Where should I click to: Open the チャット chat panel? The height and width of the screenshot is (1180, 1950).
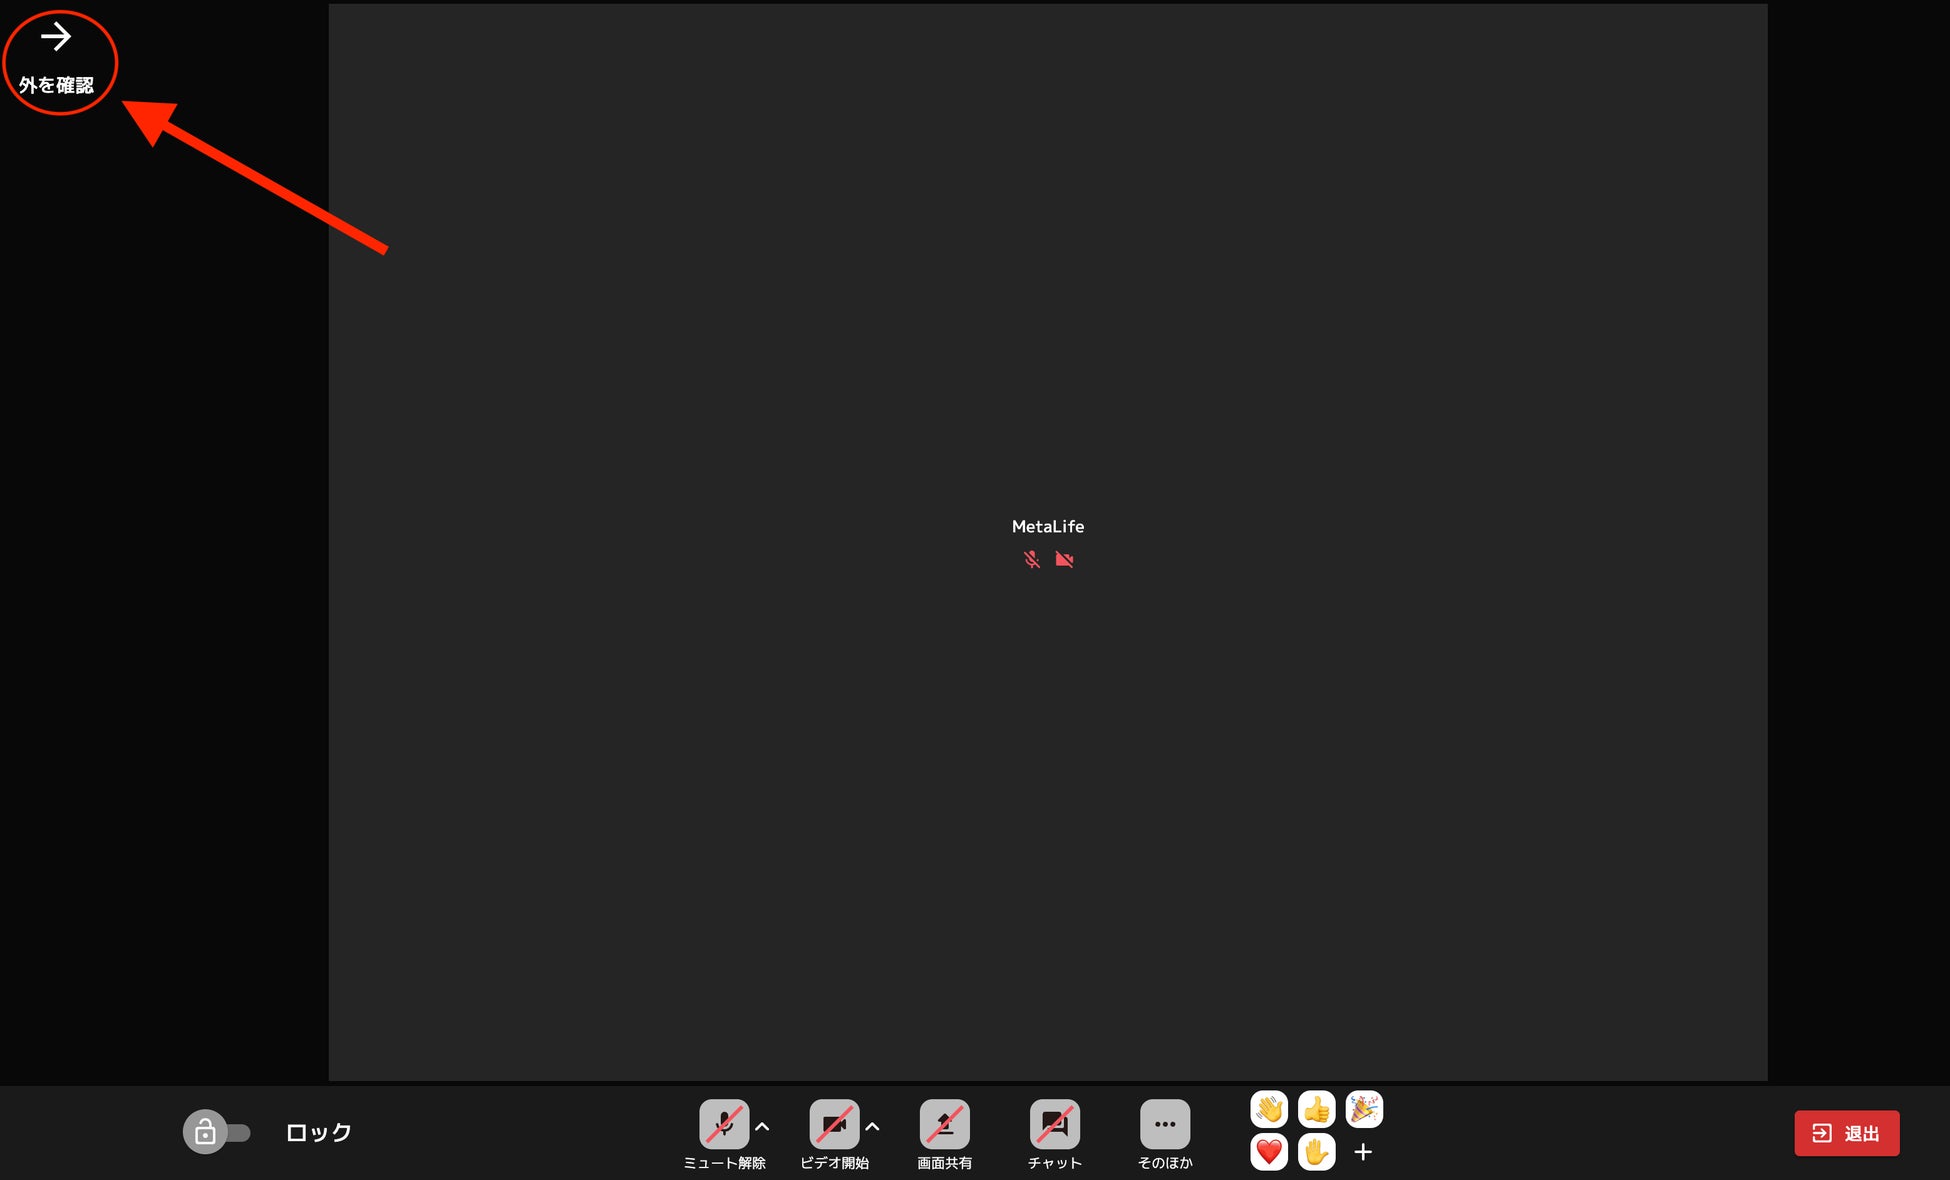(1054, 1124)
